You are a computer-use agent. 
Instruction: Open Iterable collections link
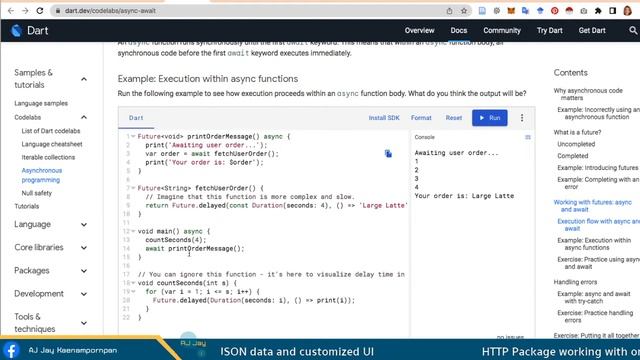(x=48, y=157)
